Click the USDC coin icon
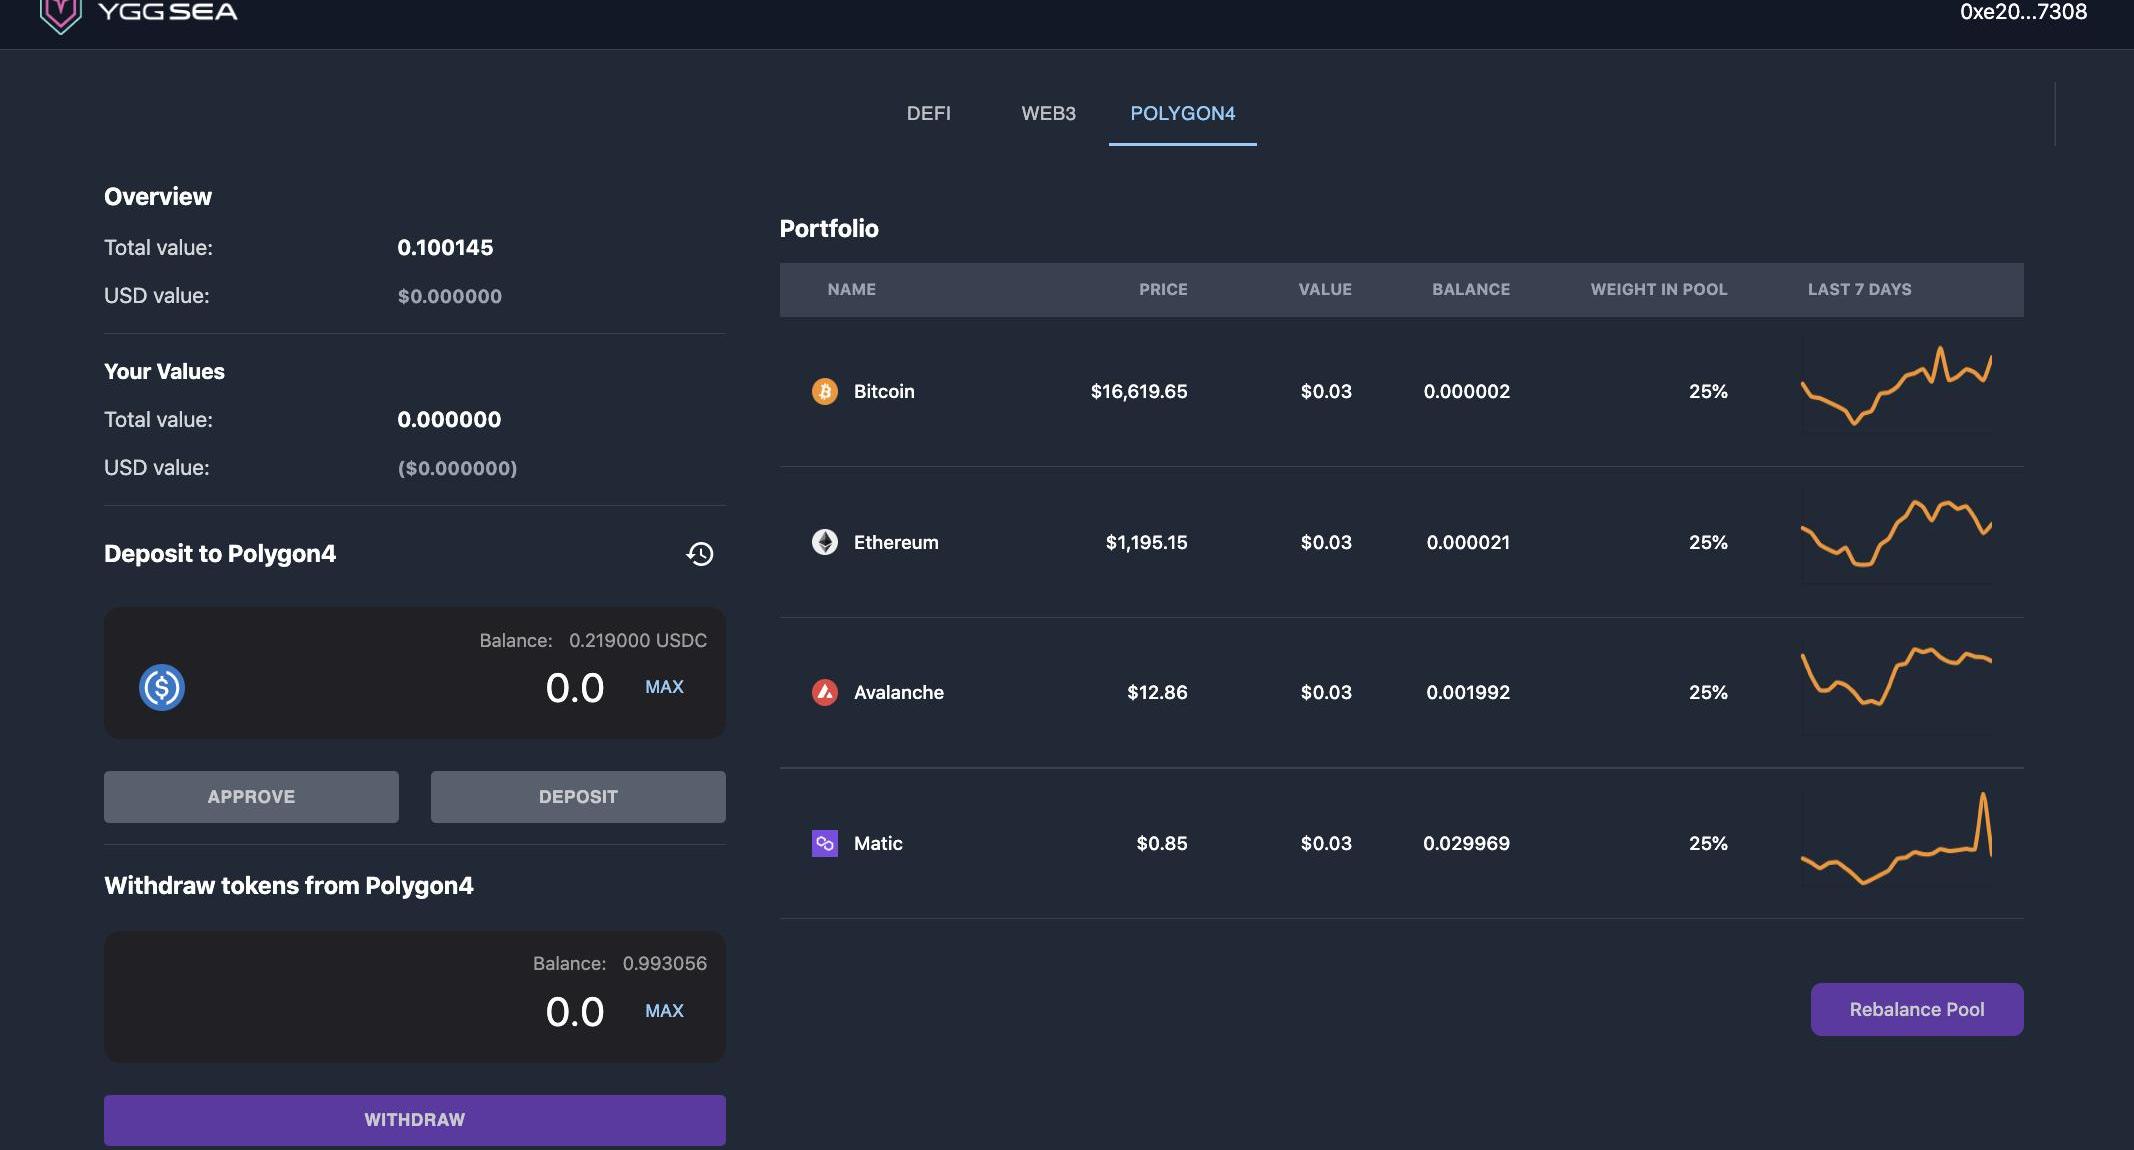 (162, 688)
